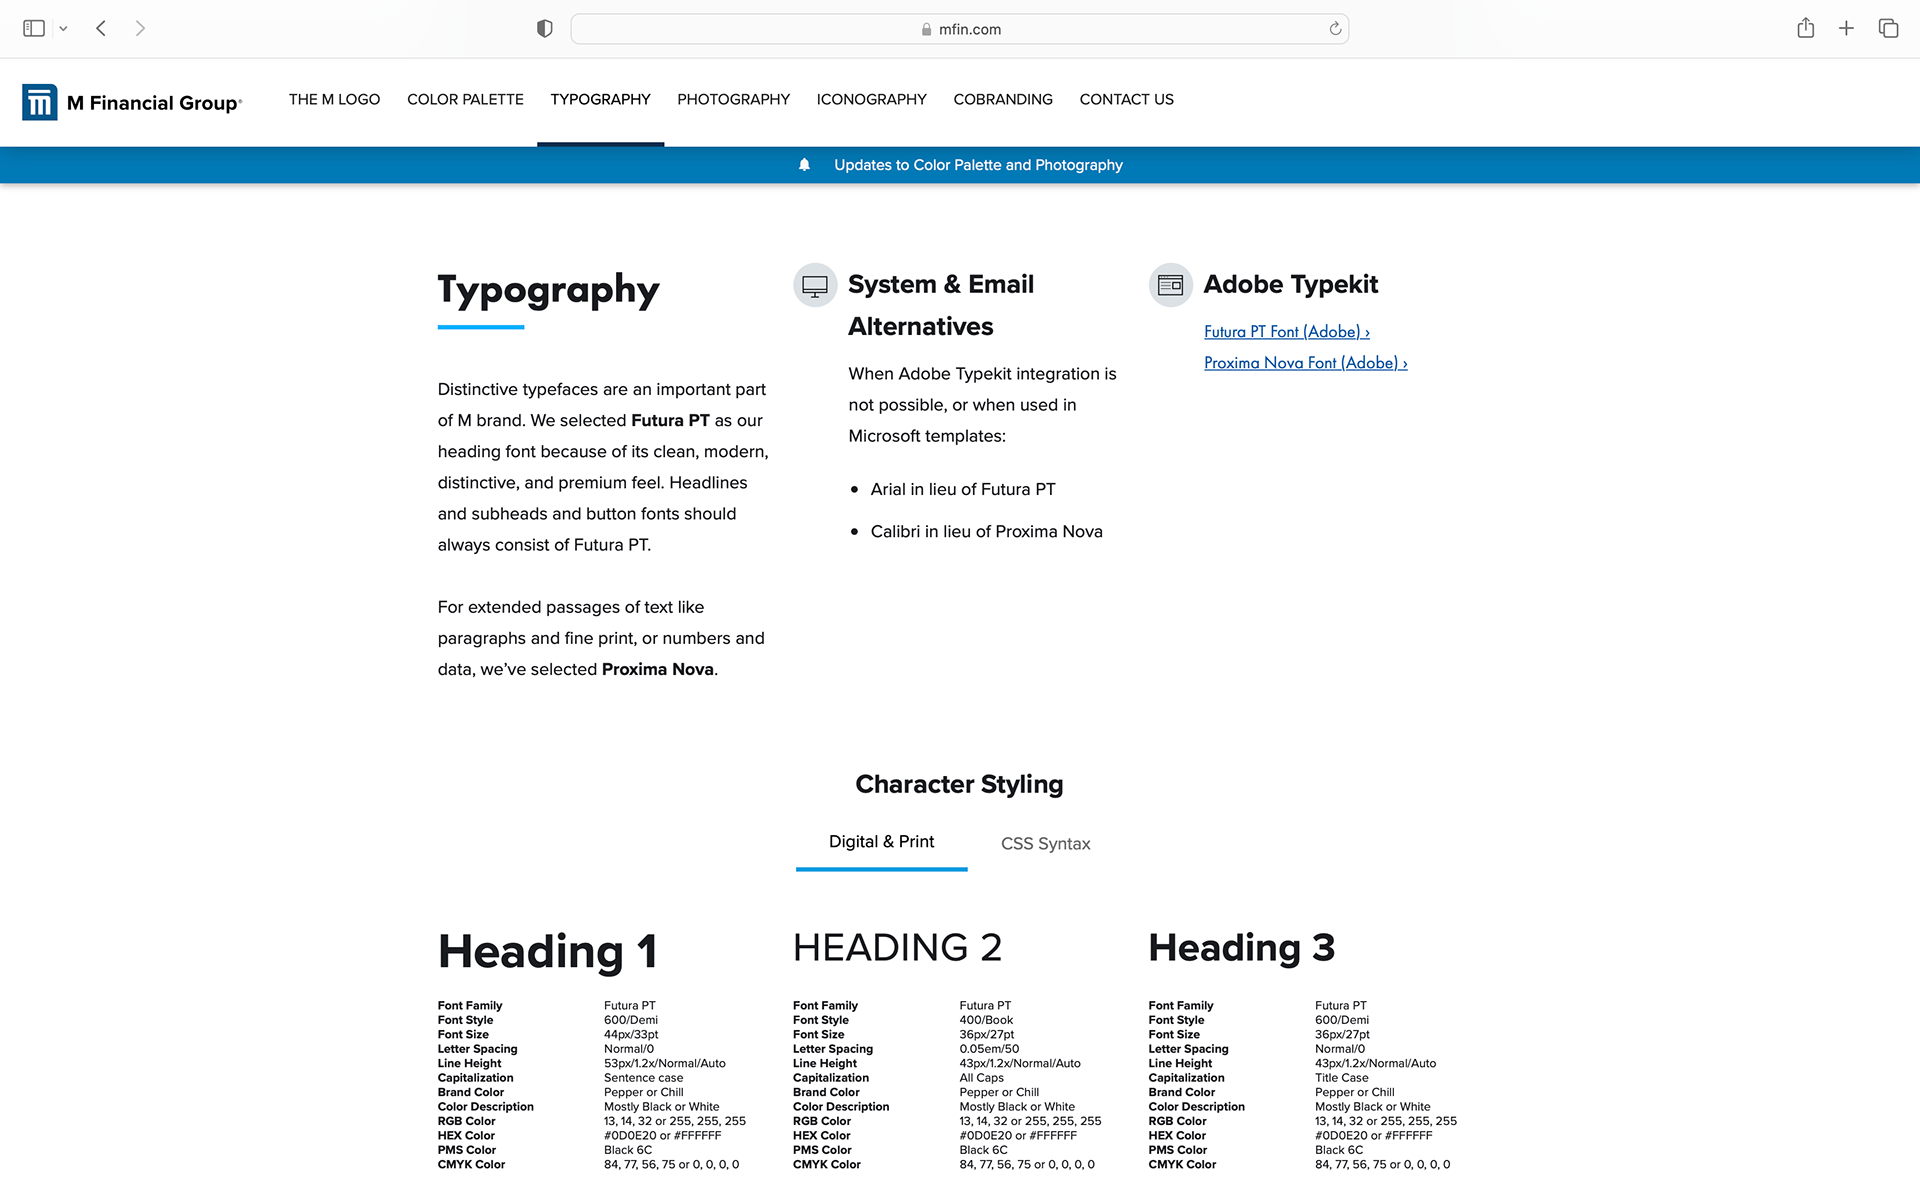The height and width of the screenshot is (1200, 1920).
Task: Open the Proxima Nova Font (Adobe) link
Action: (x=1305, y=363)
